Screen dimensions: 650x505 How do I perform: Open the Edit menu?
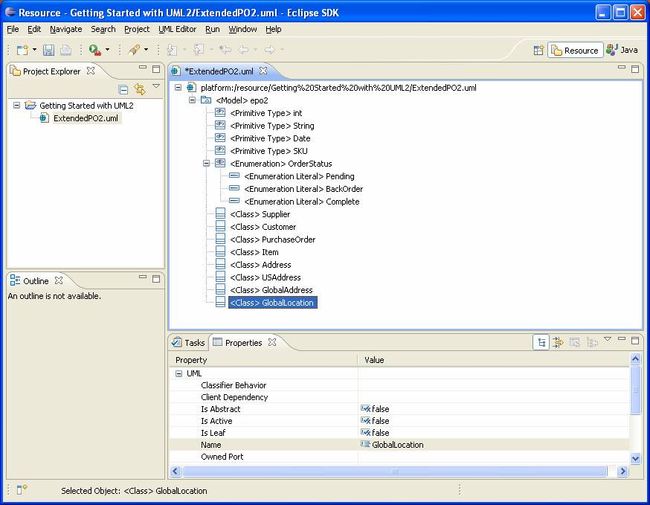click(x=34, y=29)
